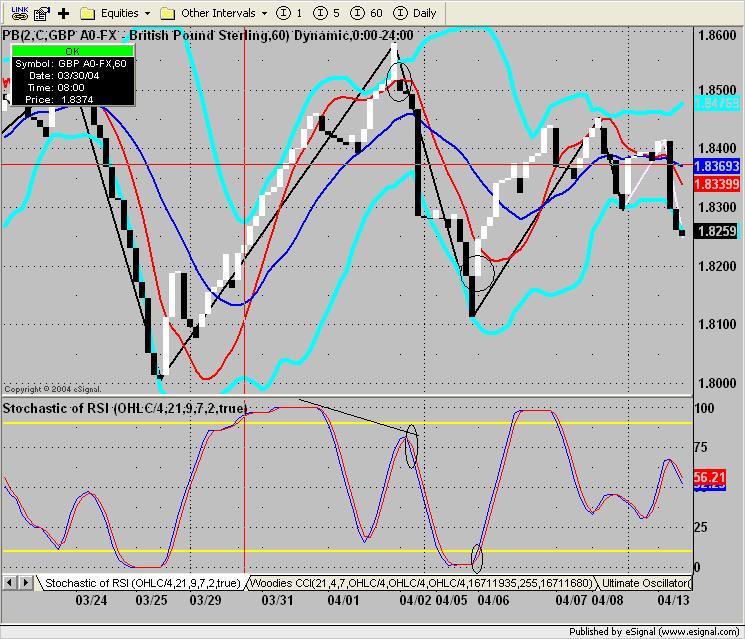Click the Date 03/30/04 row in data box
Viewport: 745px width, 639px height.
click(x=64, y=76)
